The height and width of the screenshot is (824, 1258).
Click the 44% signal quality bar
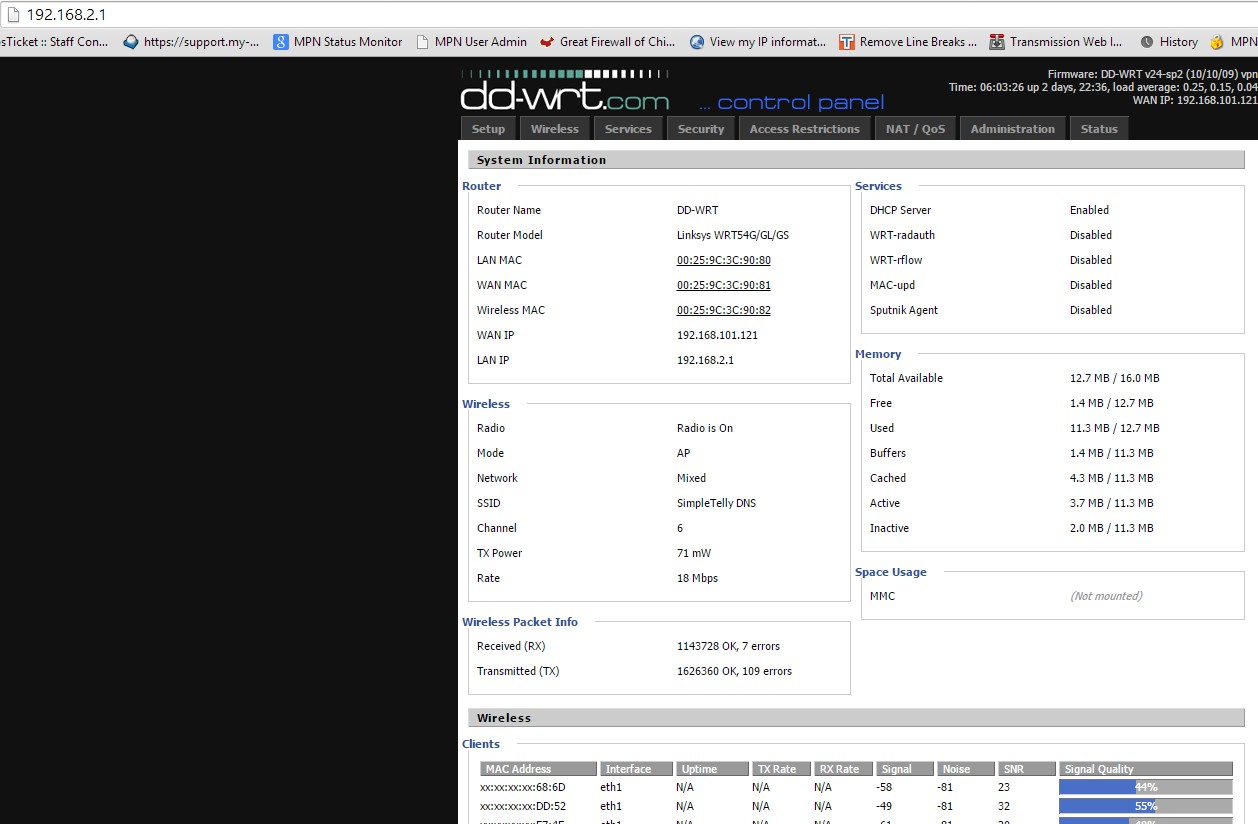tap(1146, 787)
